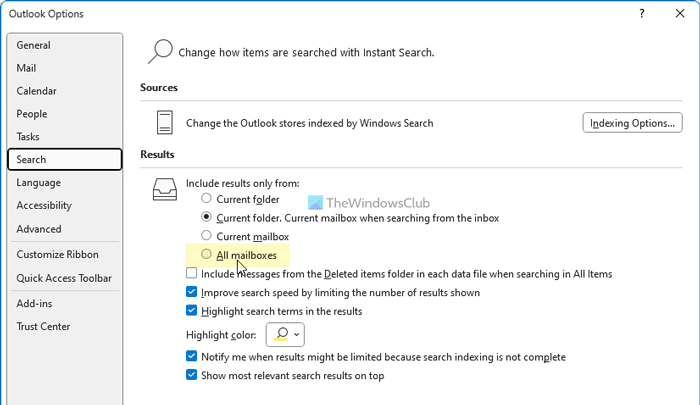Image resolution: width=700 pixels, height=405 pixels.
Task: Open the Trust Center page
Action: 43,326
